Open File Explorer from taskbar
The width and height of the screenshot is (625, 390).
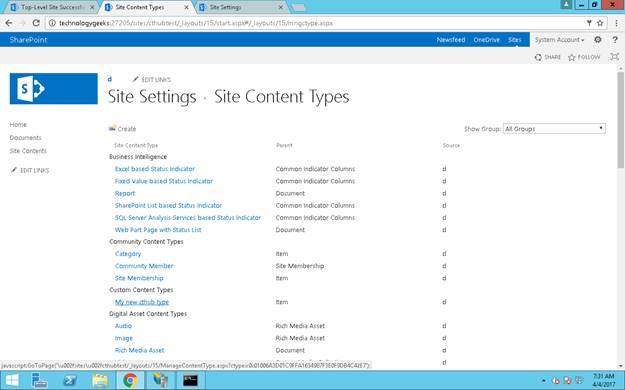(x=100, y=380)
